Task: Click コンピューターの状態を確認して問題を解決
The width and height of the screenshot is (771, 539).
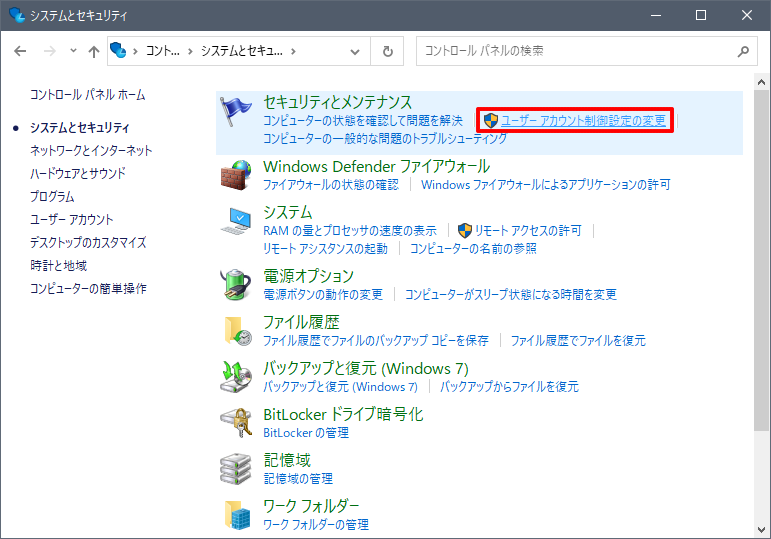Action: (x=363, y=120)
